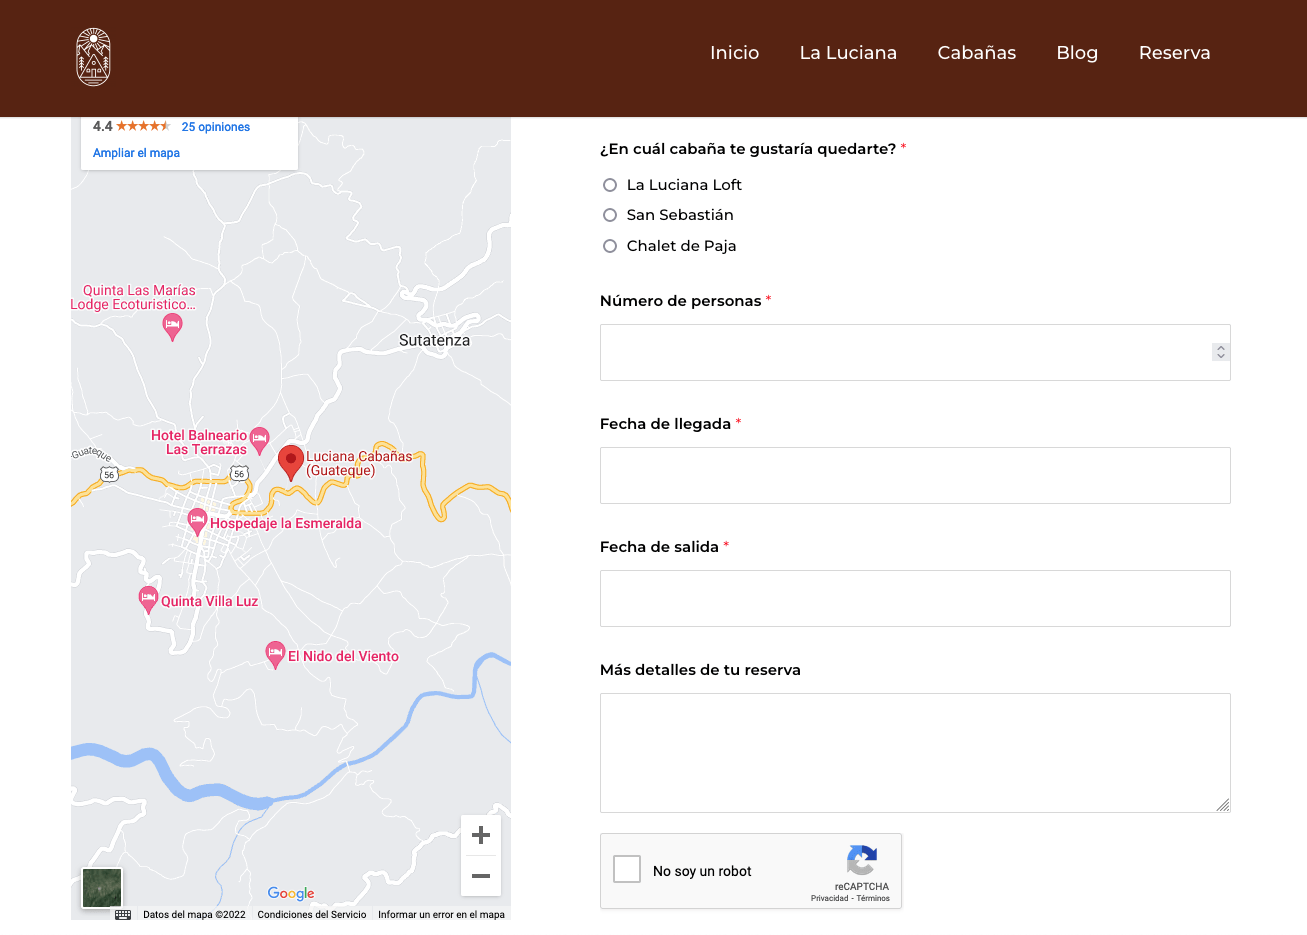
Task: Go to the Cabañas menu item
Action: (976, 53)
